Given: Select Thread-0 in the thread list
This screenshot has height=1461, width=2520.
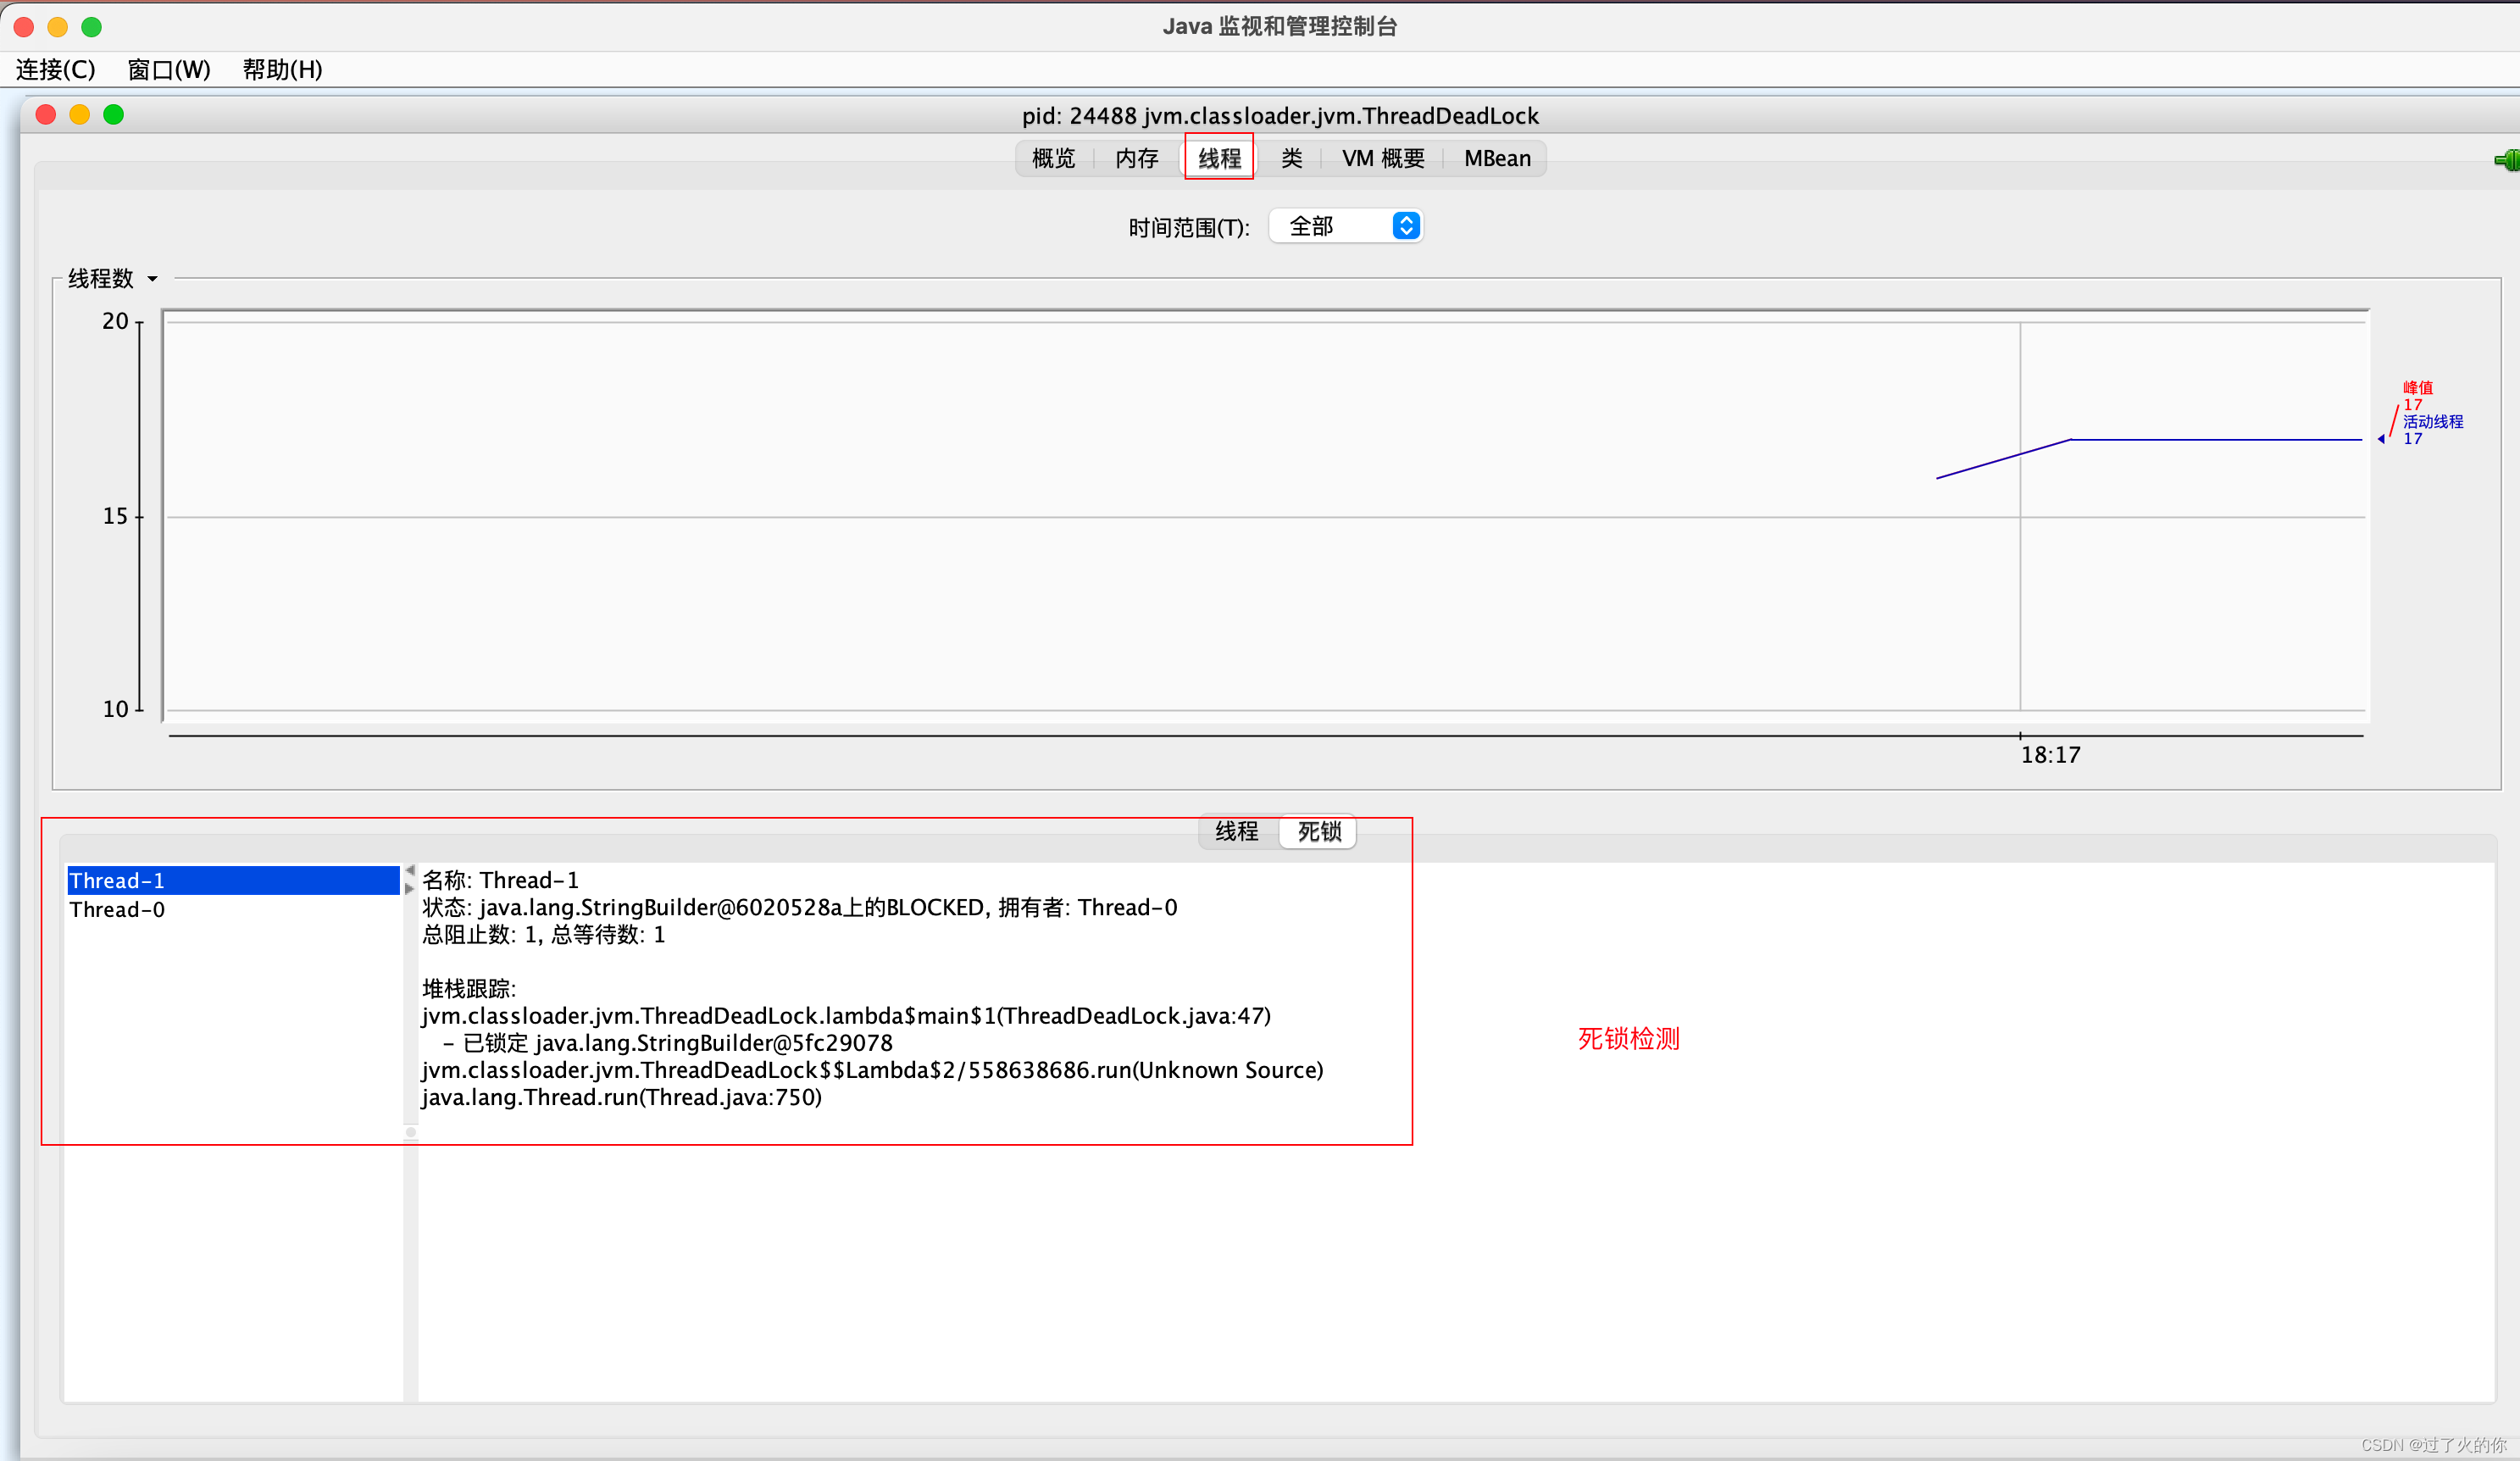Looking at the screenshot, I should 118,910.
